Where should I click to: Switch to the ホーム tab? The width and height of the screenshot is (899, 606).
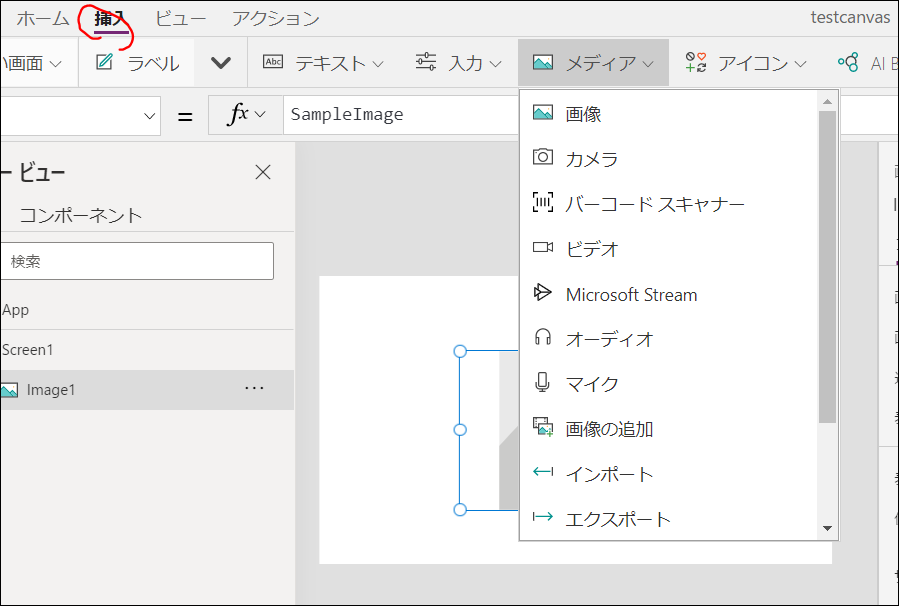42,17
